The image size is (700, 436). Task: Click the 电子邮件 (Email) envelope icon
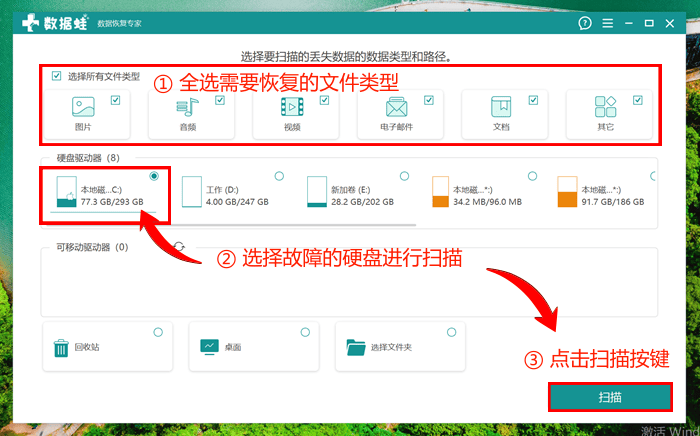[x=397, y=108]
